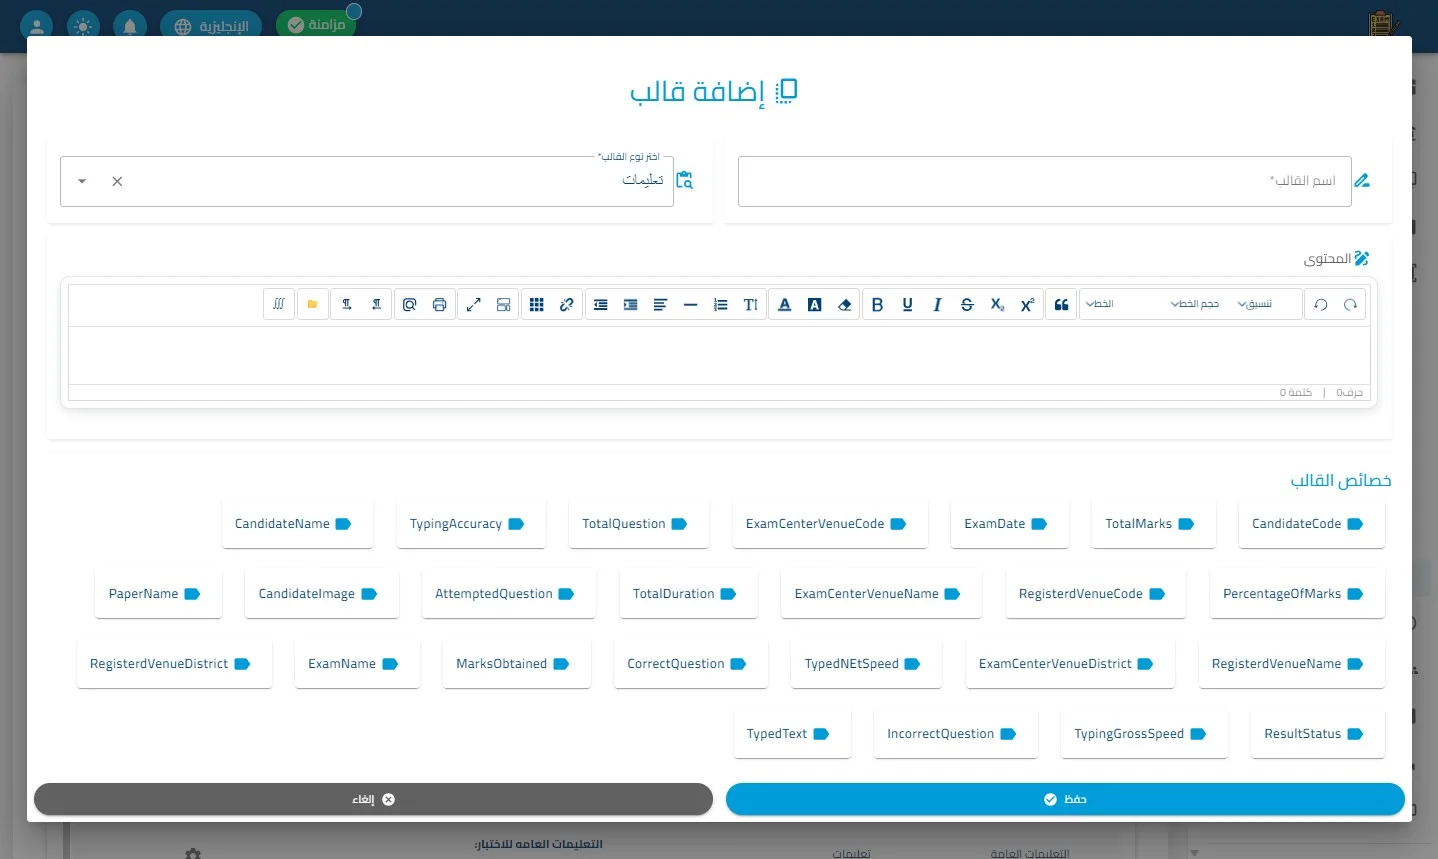This screenshot has width=1438, height=859.
Task: Open the numbered list dropdown
Action: pos(720,304)
